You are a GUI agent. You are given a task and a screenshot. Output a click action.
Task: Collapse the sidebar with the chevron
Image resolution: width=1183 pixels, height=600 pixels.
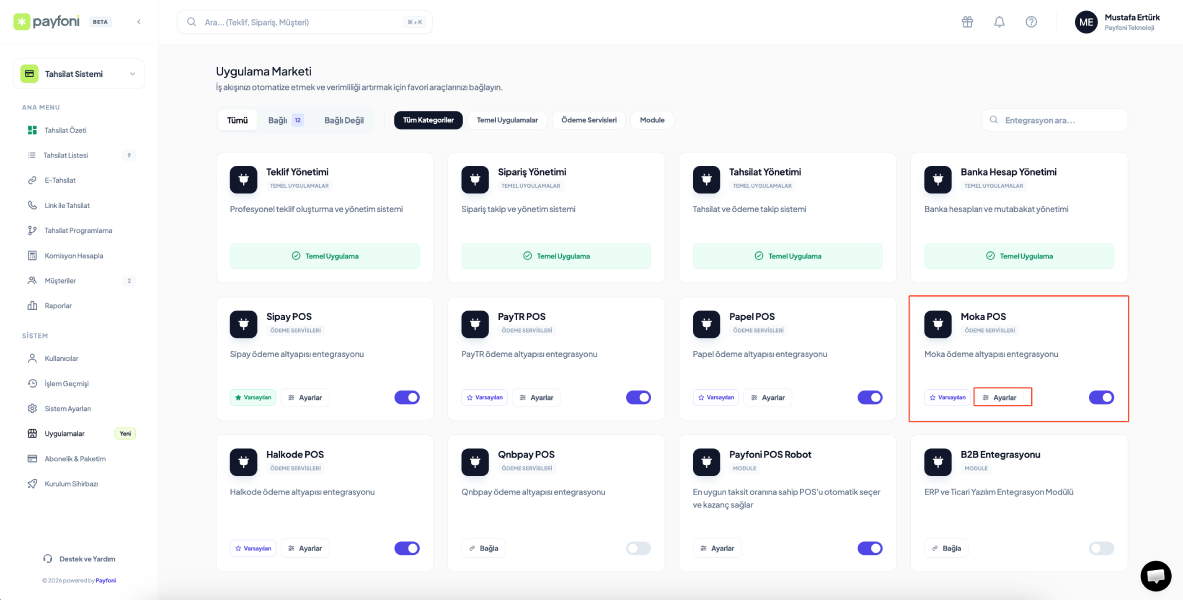[139, 21]
